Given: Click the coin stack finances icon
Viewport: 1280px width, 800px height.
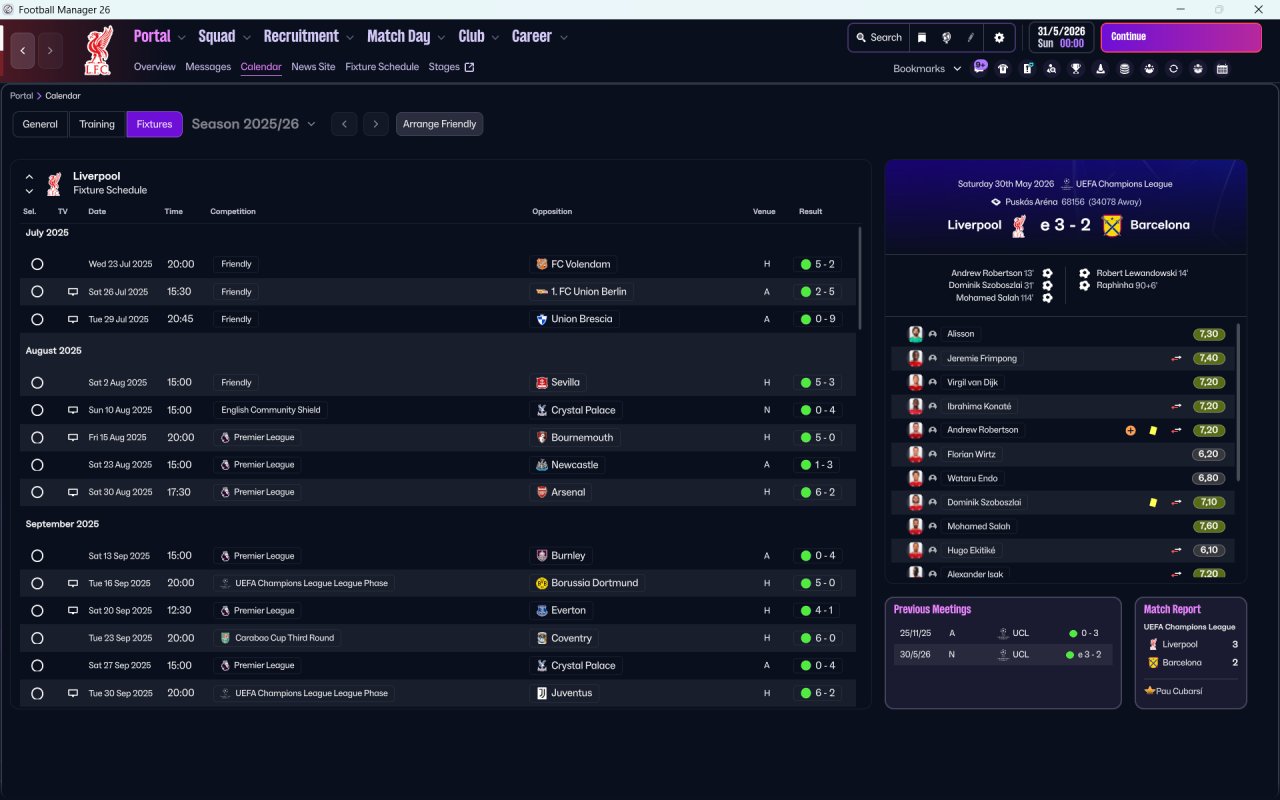Looking at the screenshot, I should pos(1125,69).
